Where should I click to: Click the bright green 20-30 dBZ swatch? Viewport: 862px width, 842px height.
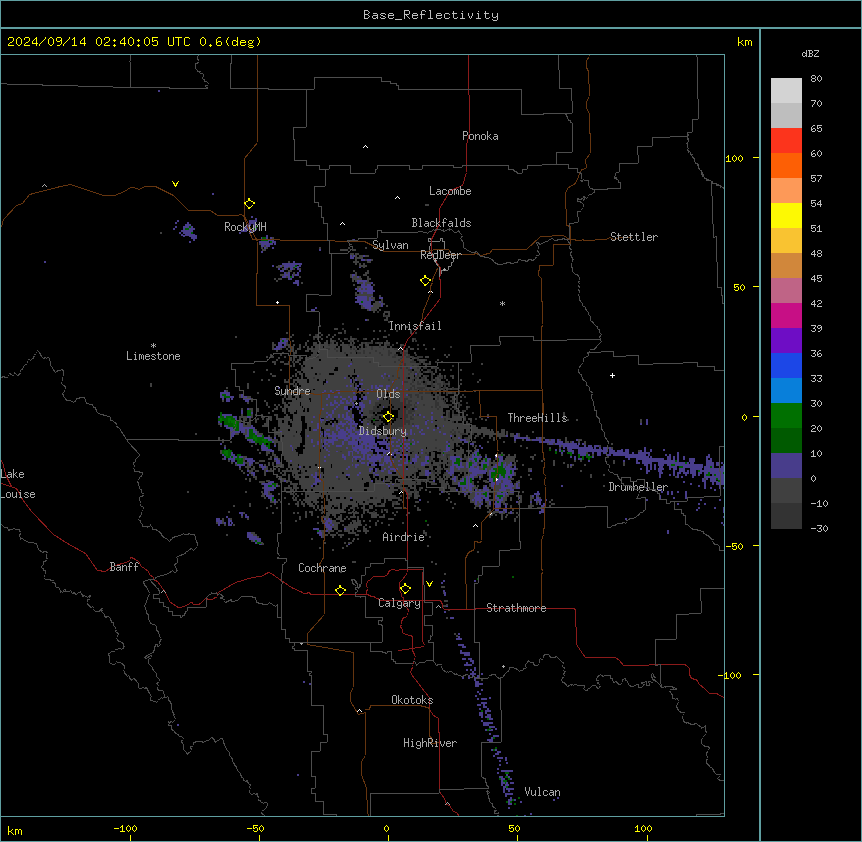click(786, 416)
